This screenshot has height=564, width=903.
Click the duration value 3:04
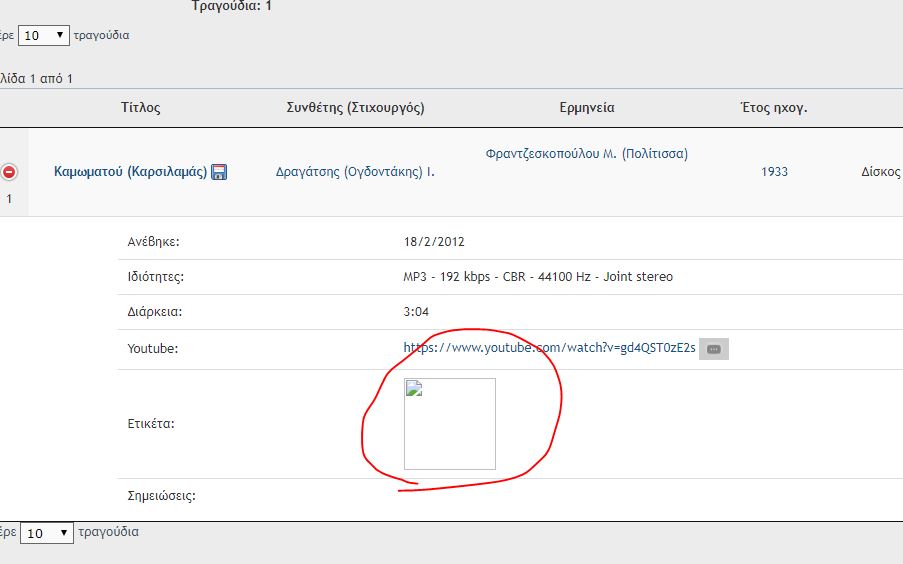(417, 312)
